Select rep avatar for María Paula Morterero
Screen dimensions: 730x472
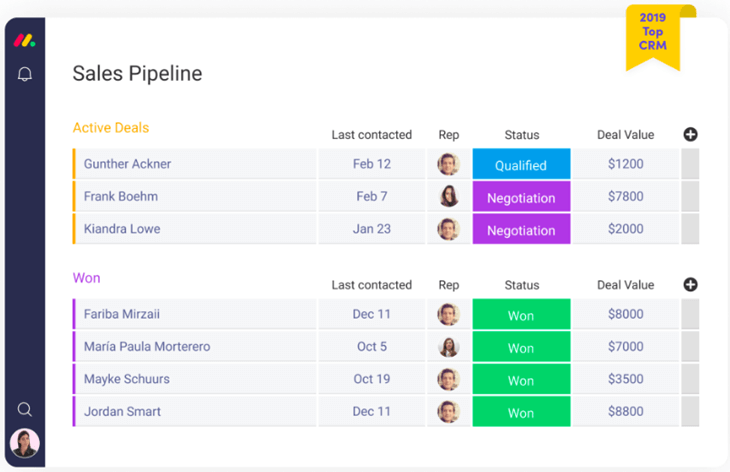448,347
